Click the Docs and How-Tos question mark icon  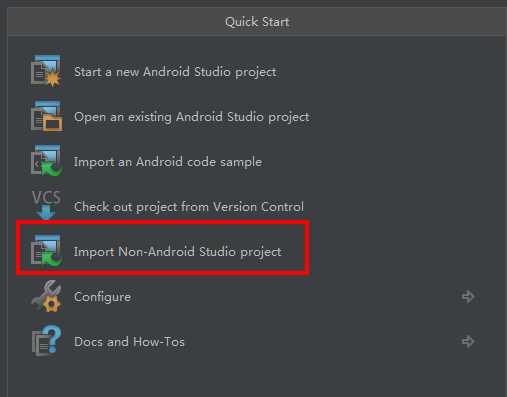pyautogui.click(x=46, y=341)
